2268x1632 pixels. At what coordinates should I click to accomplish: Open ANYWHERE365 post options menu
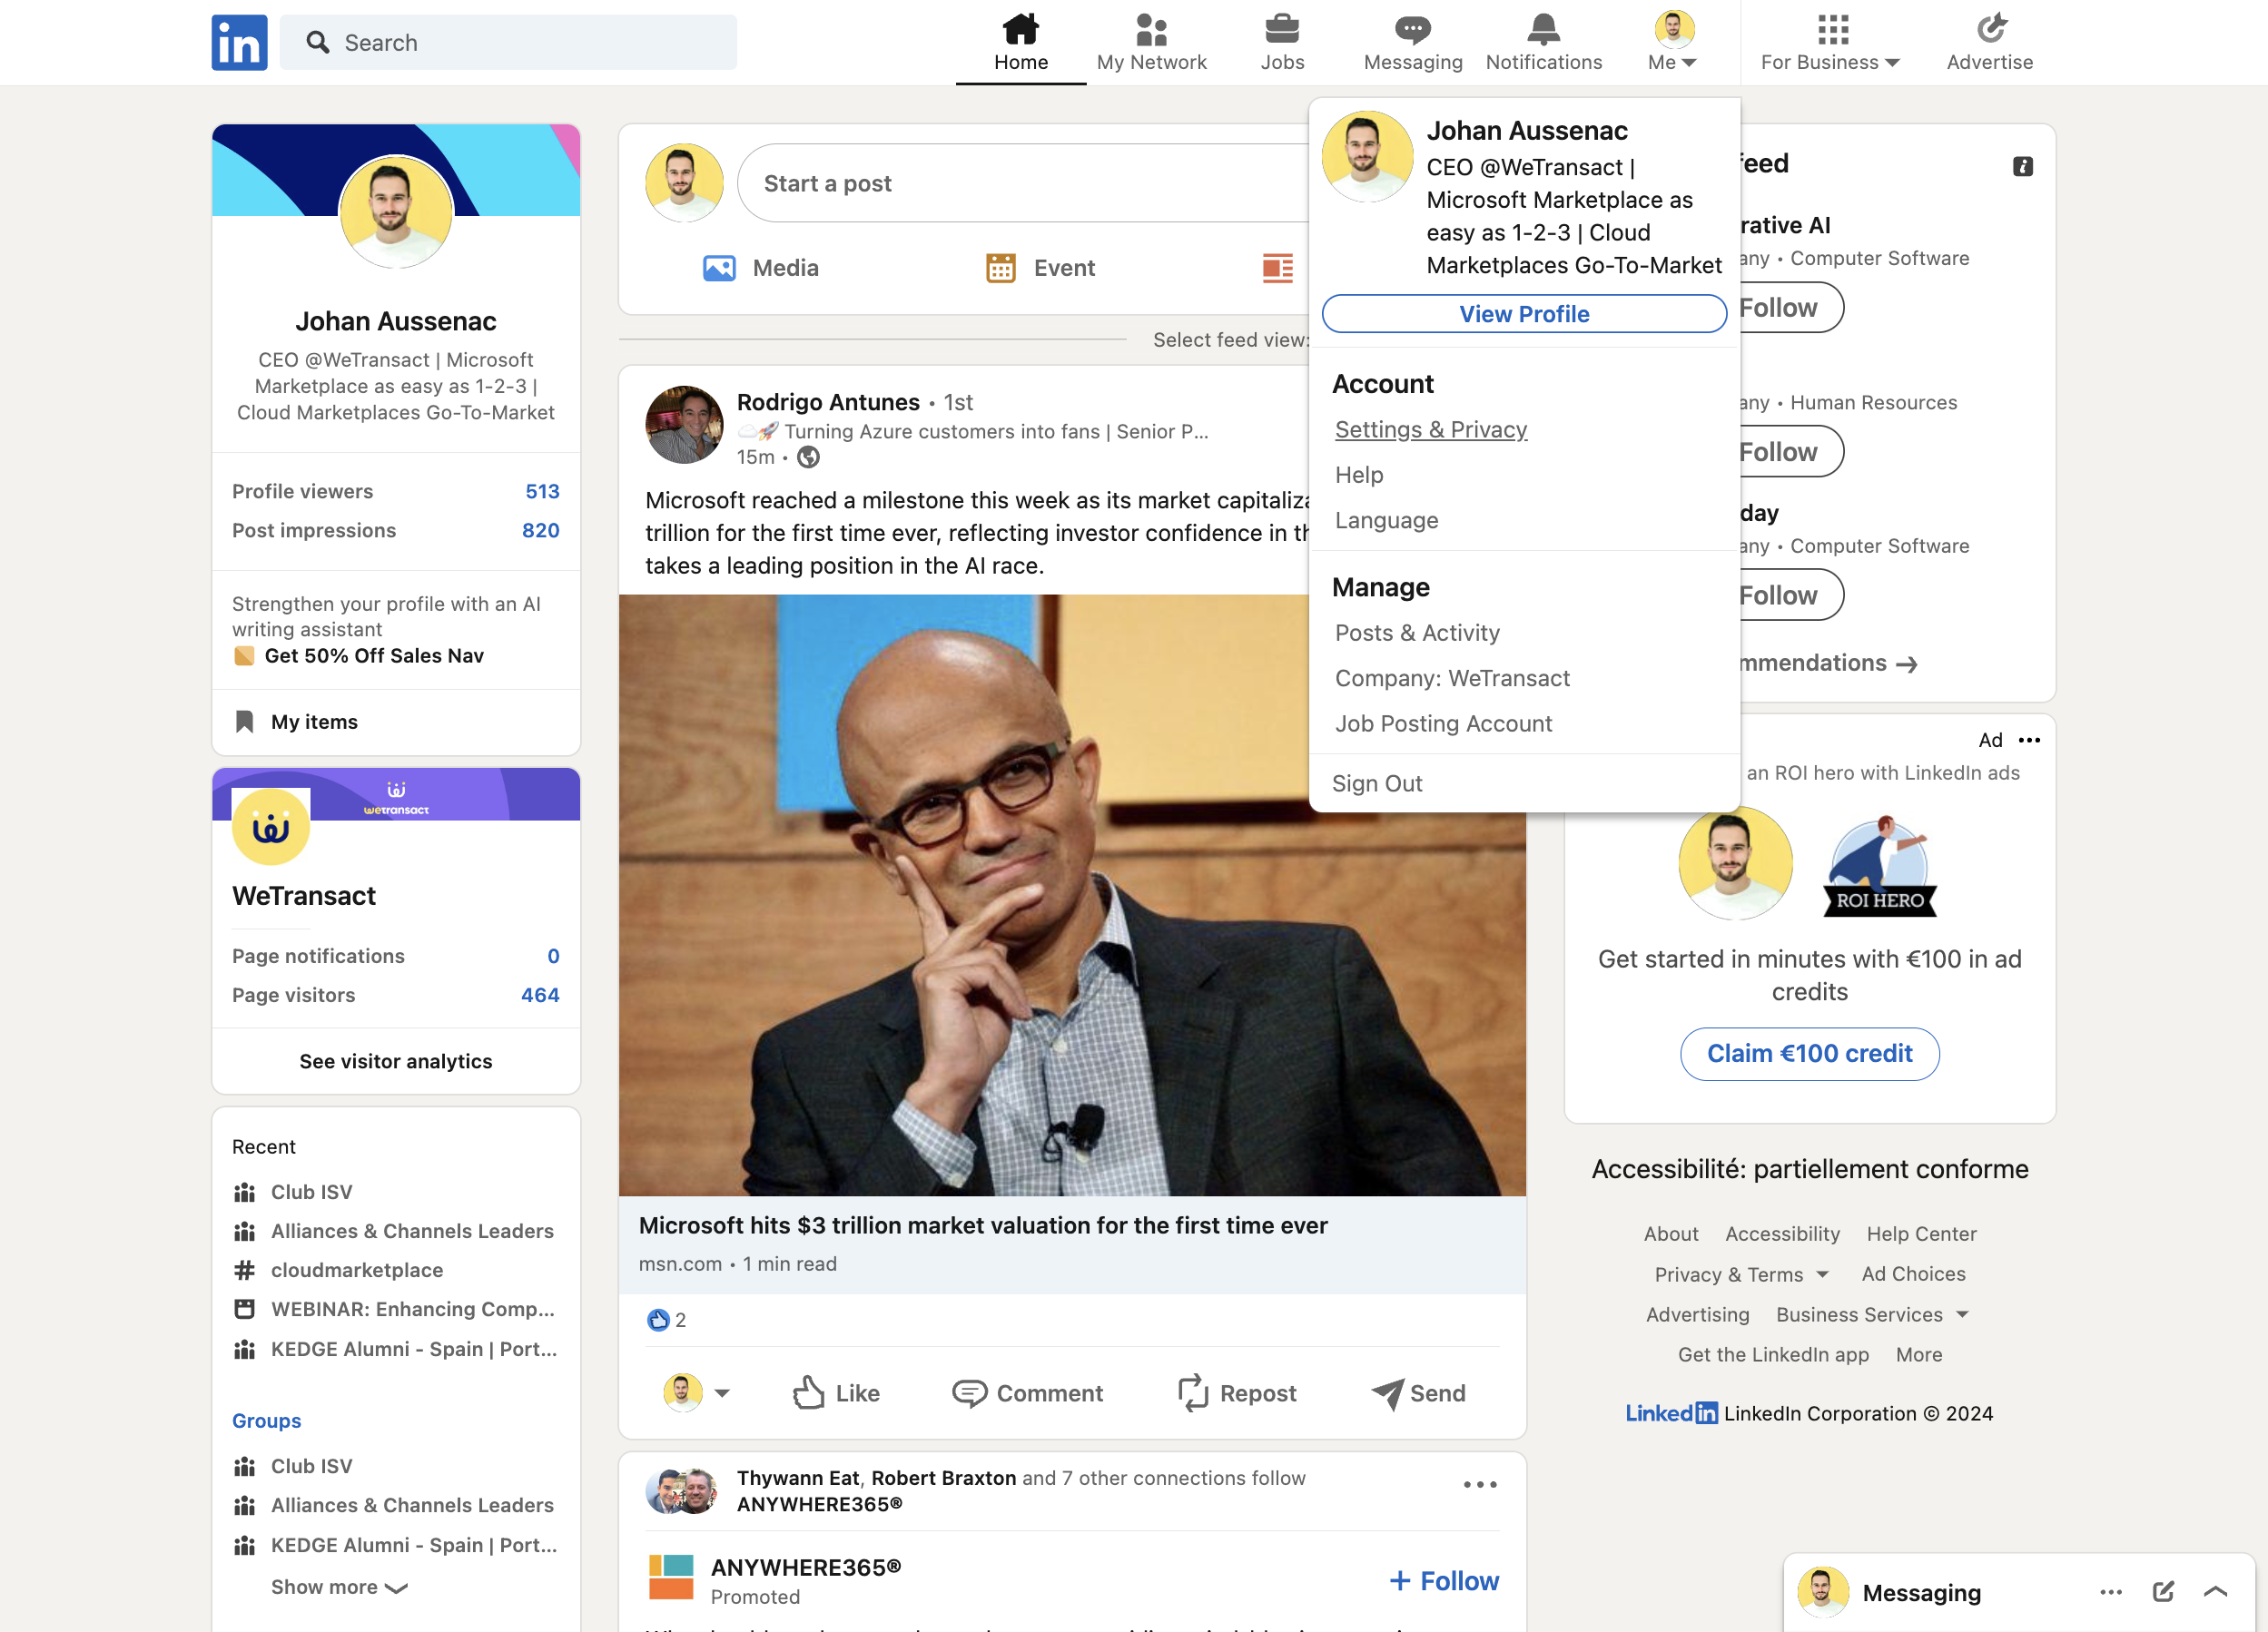pos(1480,1485)
